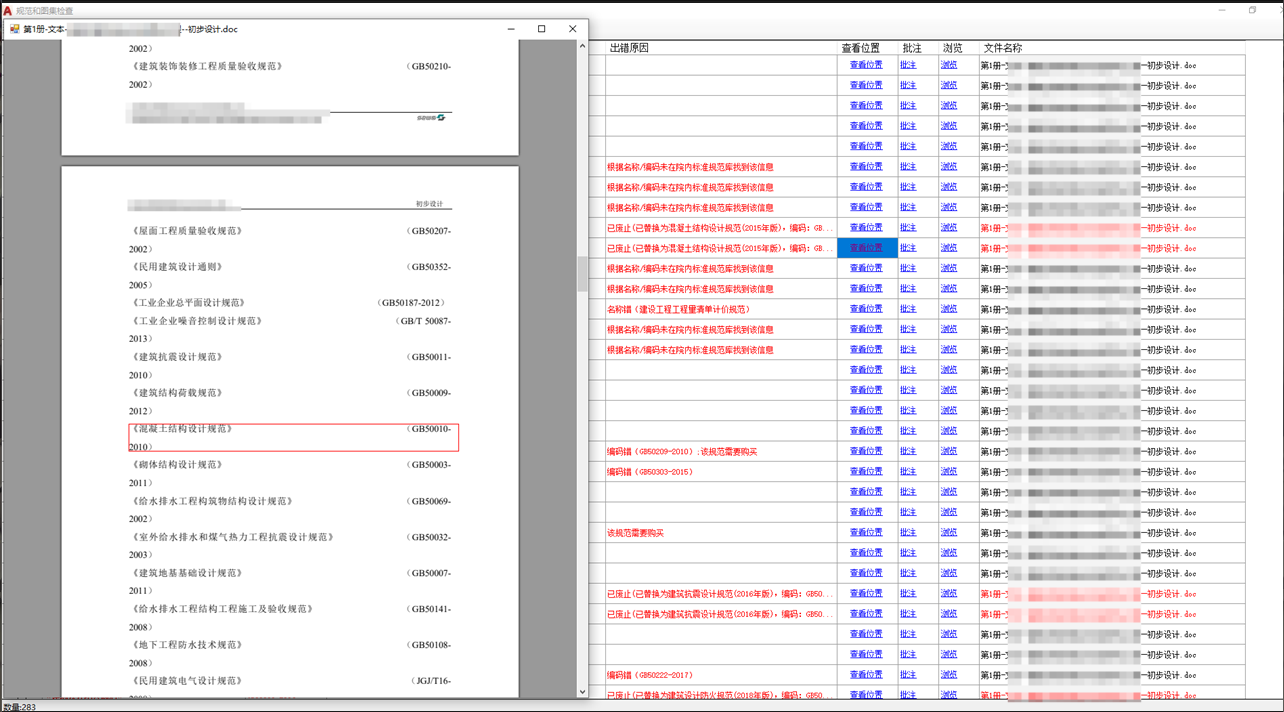Maximize the 初步设计.doc document window
This screenshot has width=1284, height=712.
tap(542, 29)
